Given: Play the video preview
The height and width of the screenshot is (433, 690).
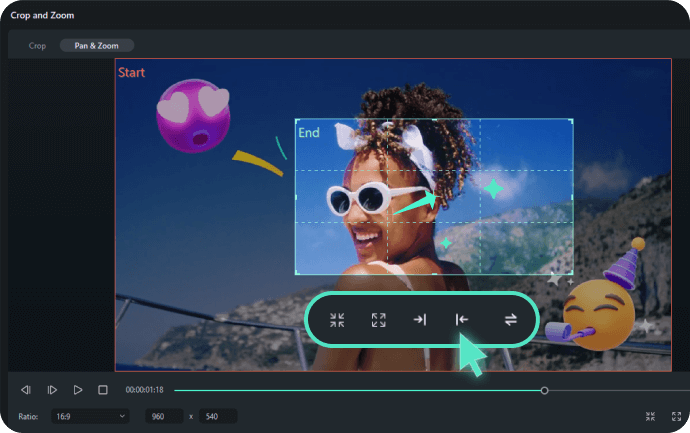Looking at the screenshot, I should pos(78,390).
